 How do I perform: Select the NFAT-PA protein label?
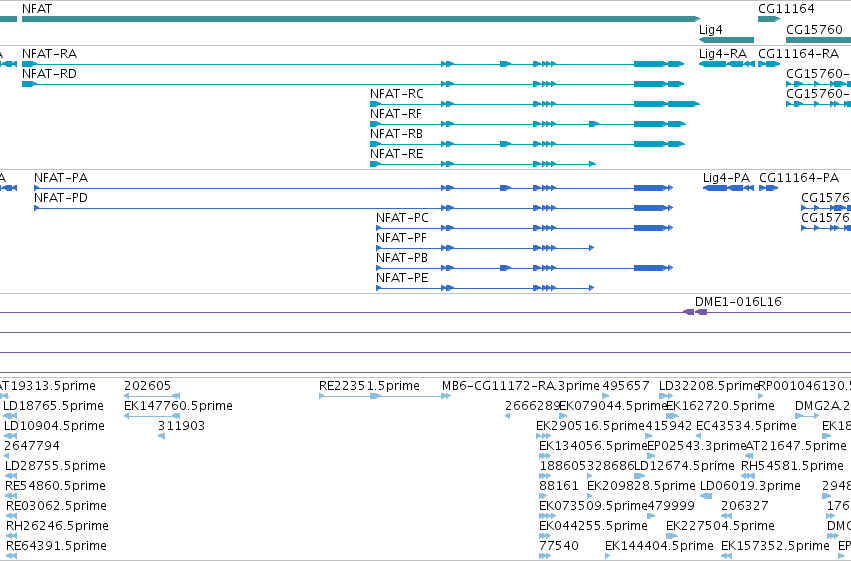click(61, 178)
